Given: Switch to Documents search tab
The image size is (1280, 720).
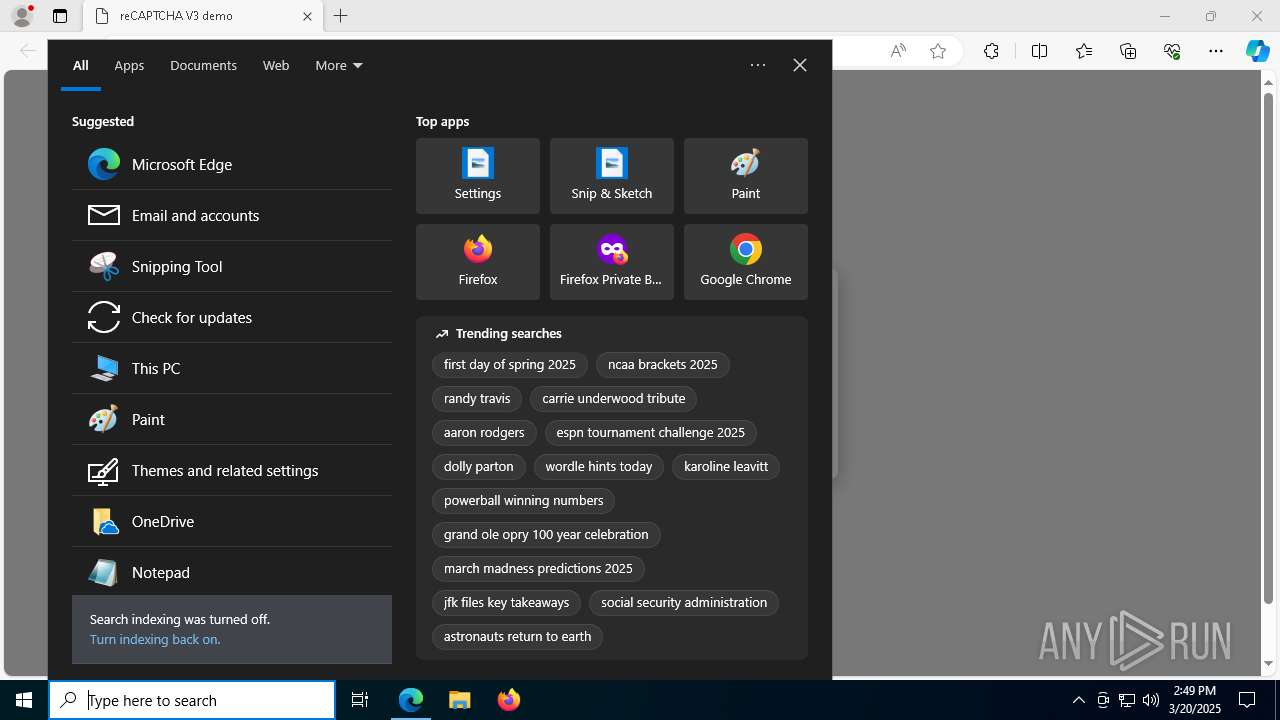Looking at the screenshot, I should (x=203, y=65).
